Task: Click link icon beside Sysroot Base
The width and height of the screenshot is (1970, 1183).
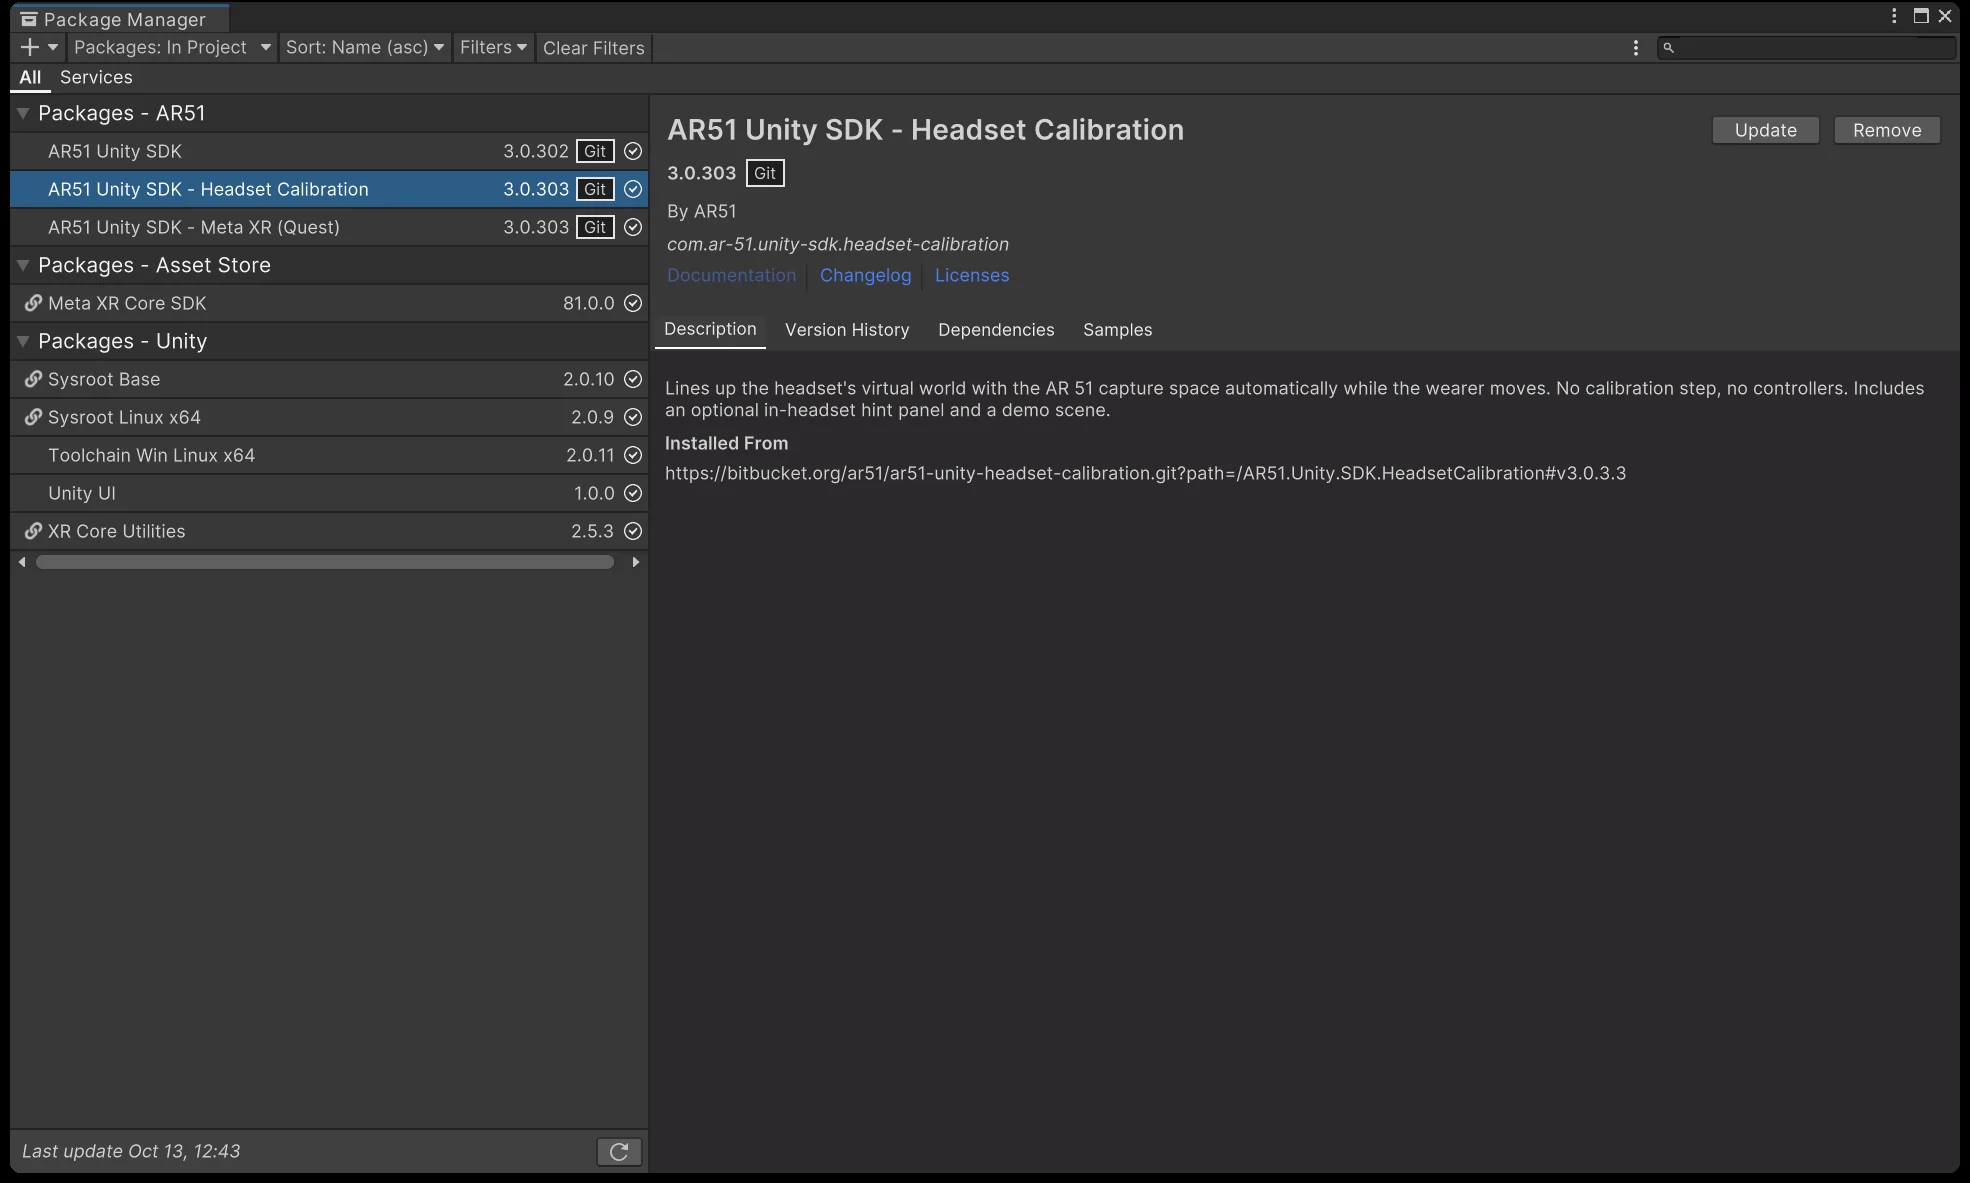Action: (x=33, y=378)
